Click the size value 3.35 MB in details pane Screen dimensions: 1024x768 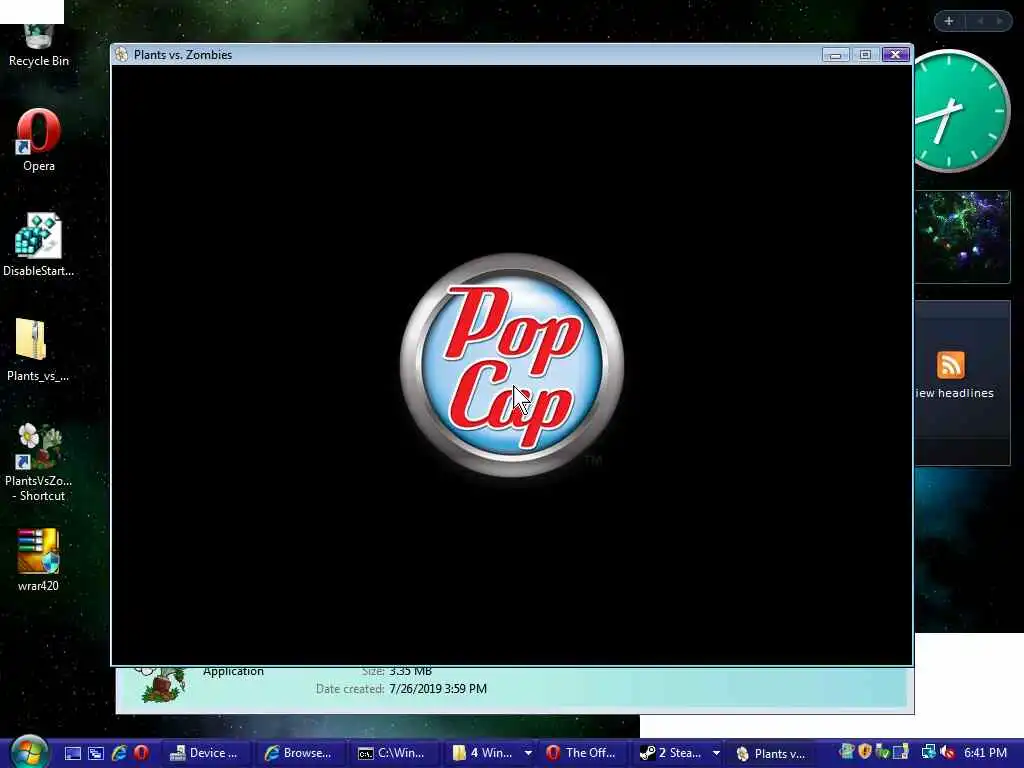[410, 671]
